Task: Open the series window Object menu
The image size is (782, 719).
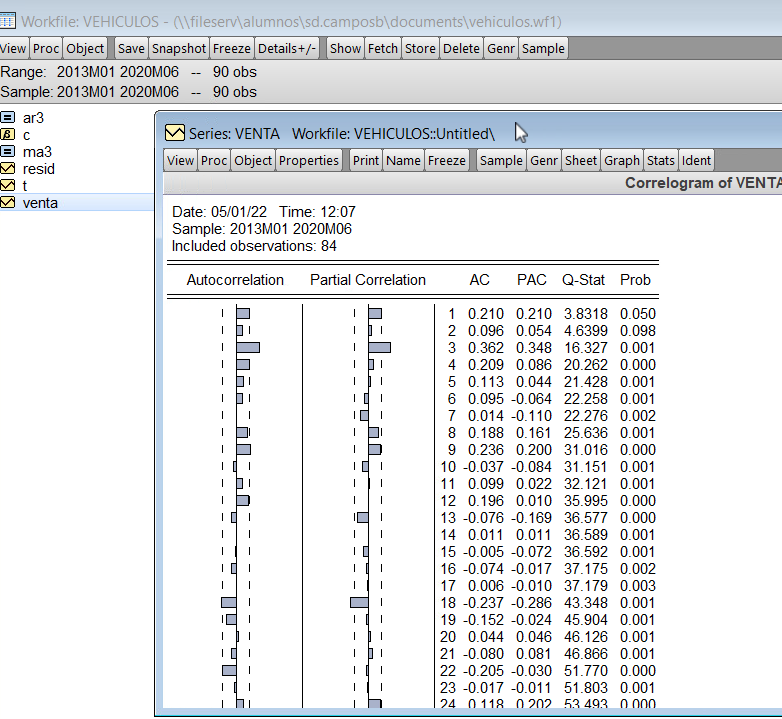Action: pyautogui.click(x=253, y=160)
